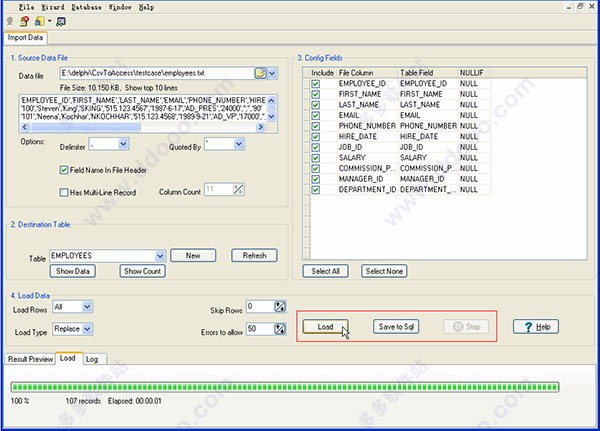Click the Show Count button
This screenshot has height=431, width=600.
(142, 271)
